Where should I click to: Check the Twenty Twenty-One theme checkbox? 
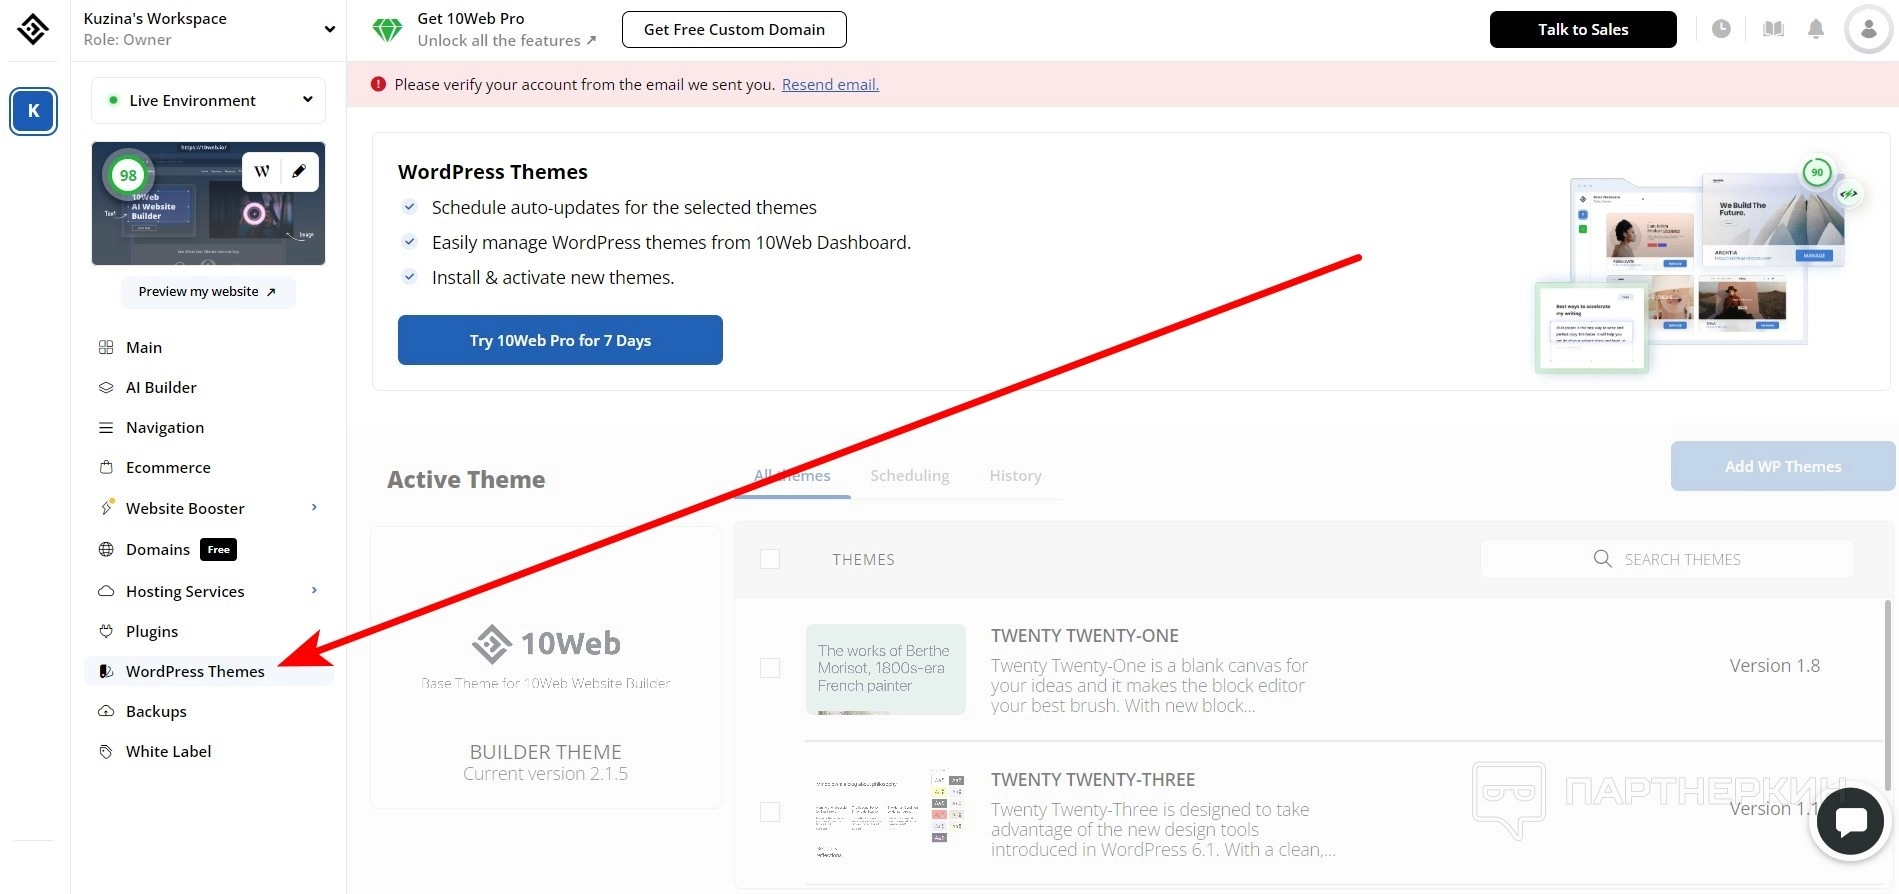(770, 667)
